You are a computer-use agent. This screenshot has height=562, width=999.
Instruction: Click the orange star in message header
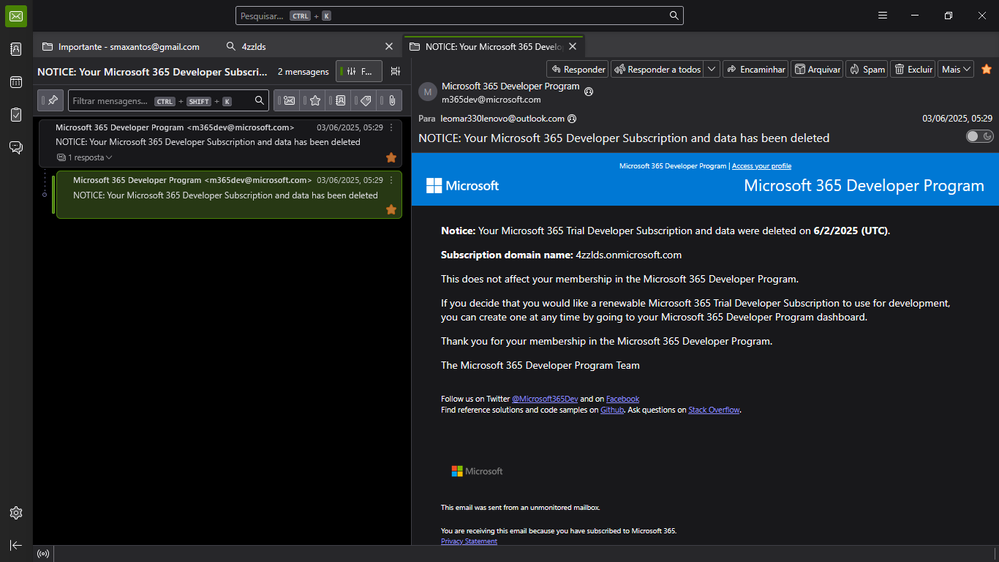click(986, 69)
